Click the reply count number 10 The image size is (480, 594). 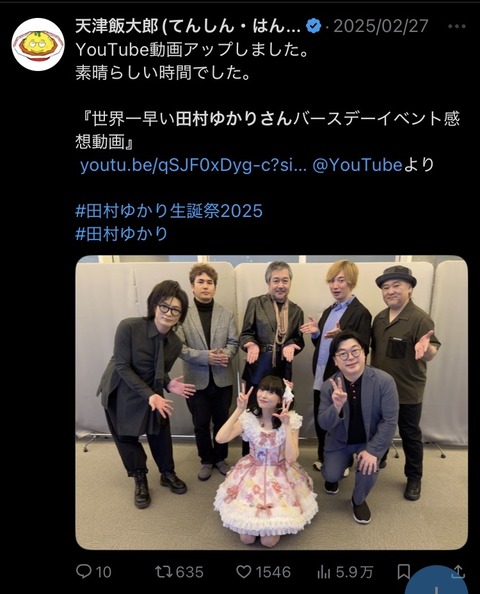click(x=103, y=572)
